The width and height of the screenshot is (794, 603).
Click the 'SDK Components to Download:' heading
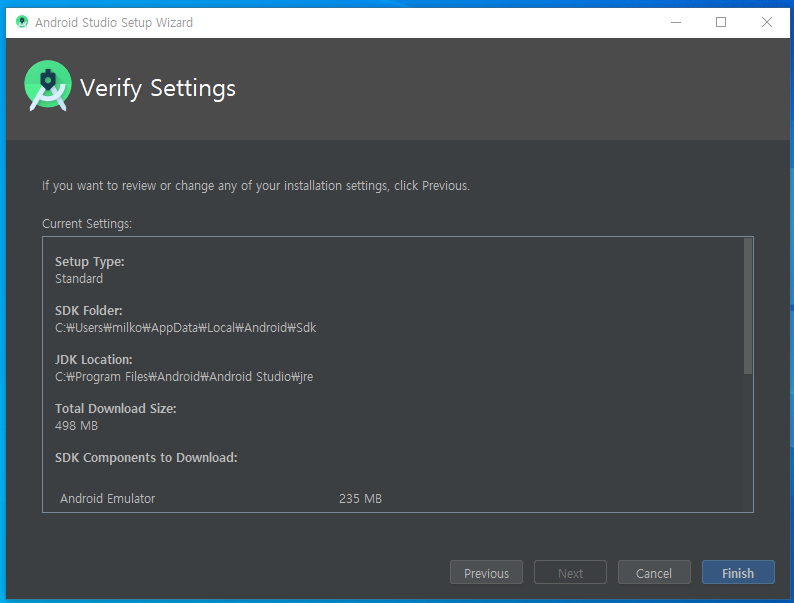point(146,458)
